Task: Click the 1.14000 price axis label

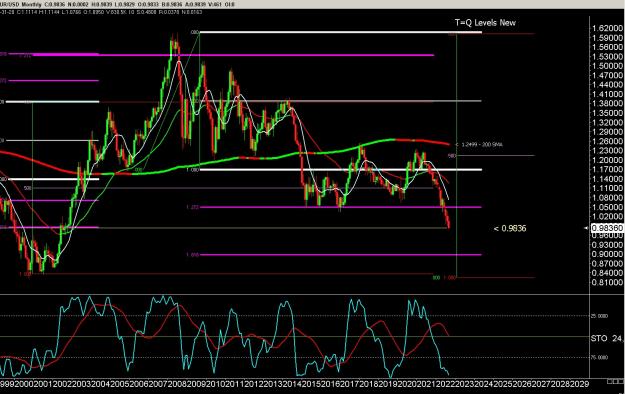Action: (x=607, y=179)
